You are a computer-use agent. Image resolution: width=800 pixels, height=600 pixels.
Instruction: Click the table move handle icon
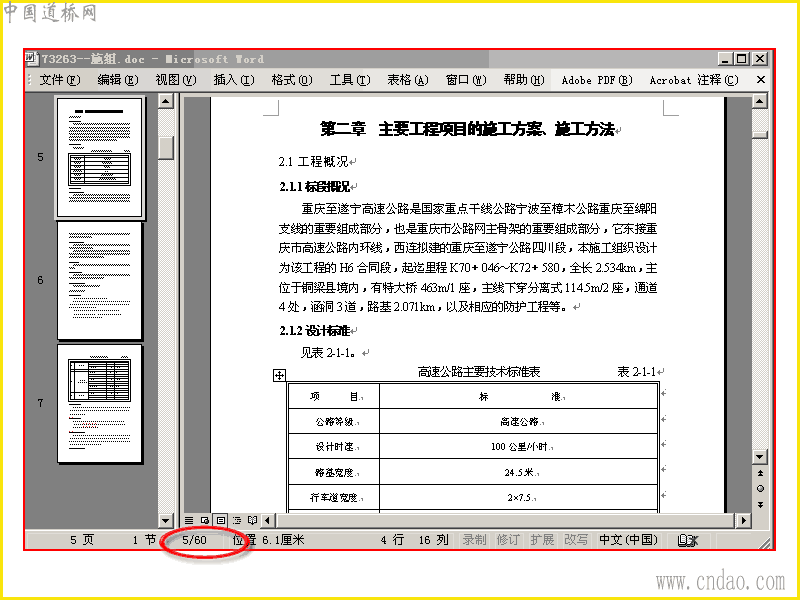(279, 376)
